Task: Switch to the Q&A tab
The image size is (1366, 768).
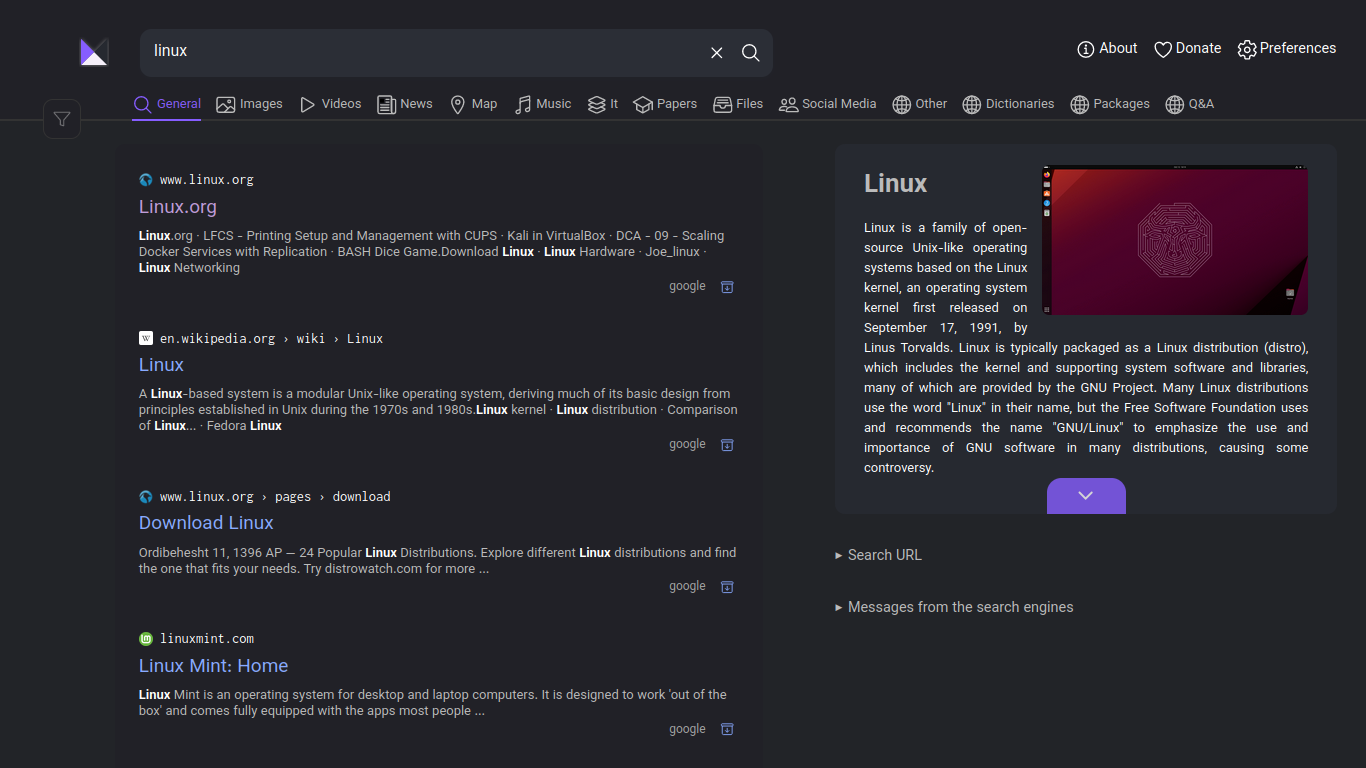Action: click(1190, 104)
